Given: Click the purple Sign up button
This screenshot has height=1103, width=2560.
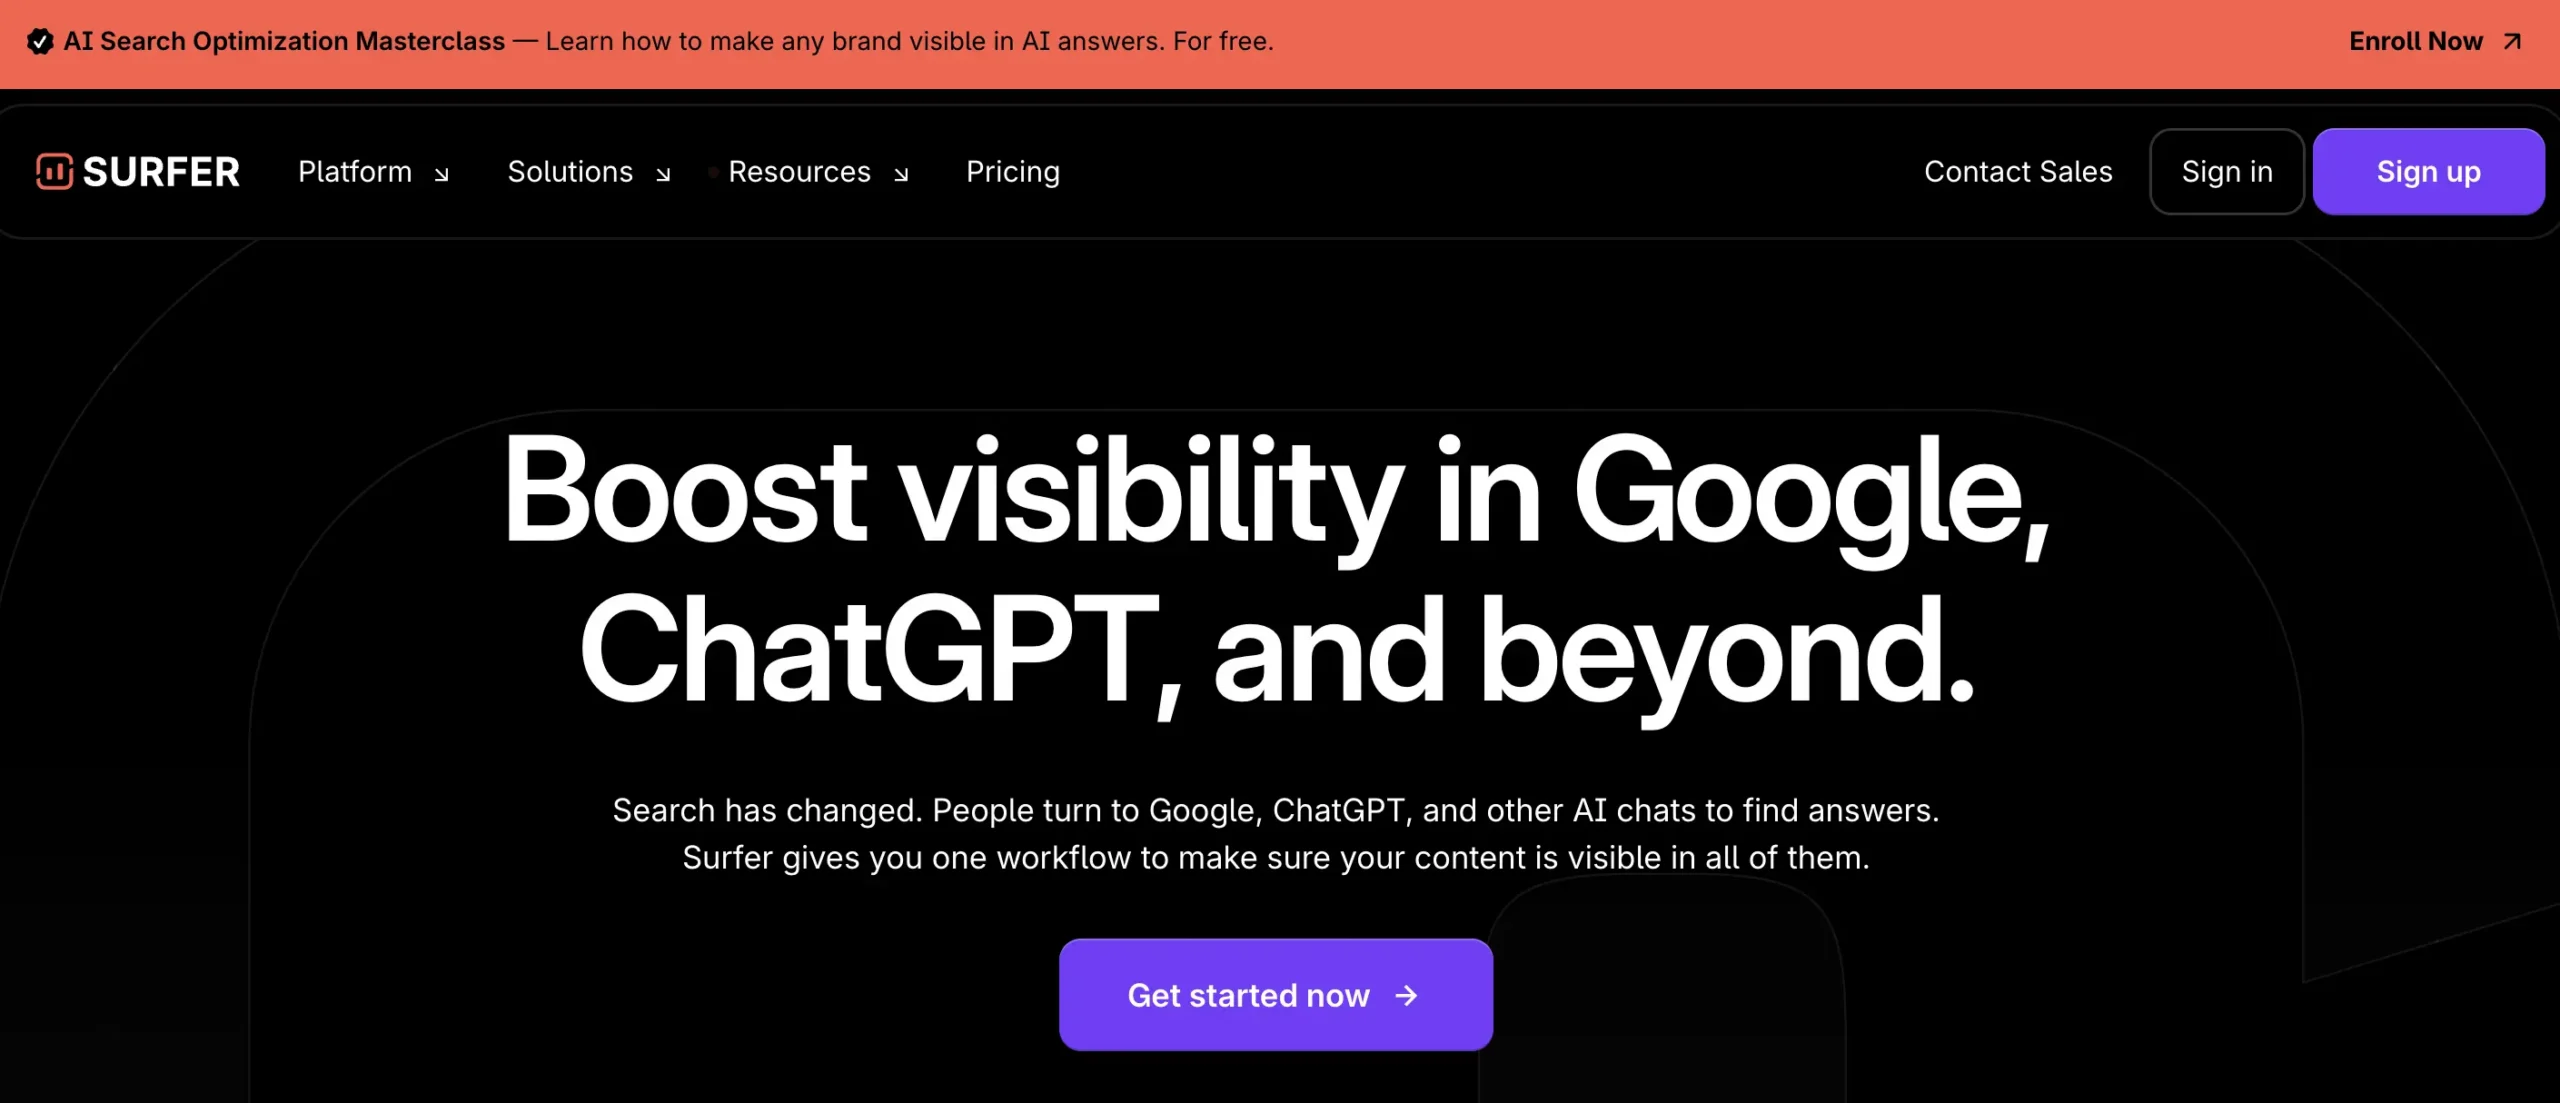Looking at the screenshot, I should pyautogui.click(x=2428, y=172).
